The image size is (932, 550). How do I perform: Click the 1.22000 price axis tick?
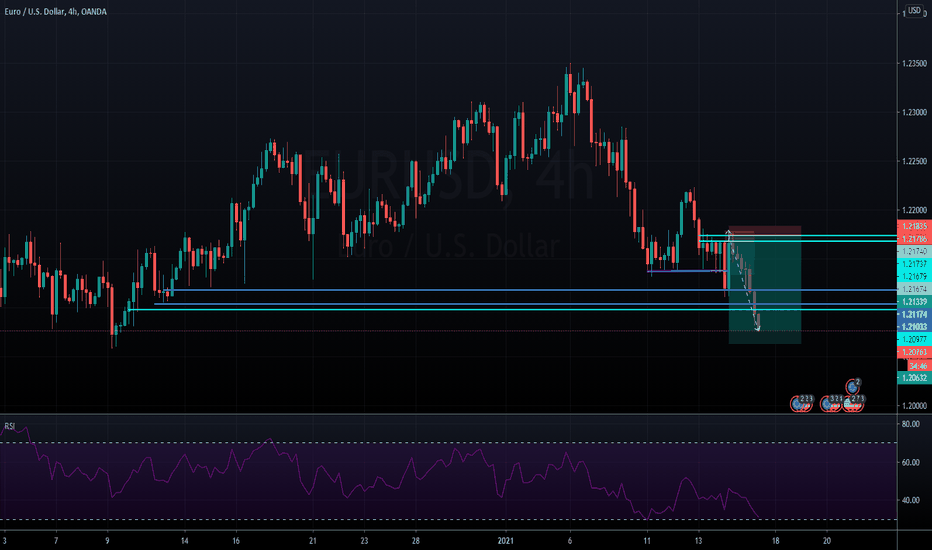[x=914, y=210]
